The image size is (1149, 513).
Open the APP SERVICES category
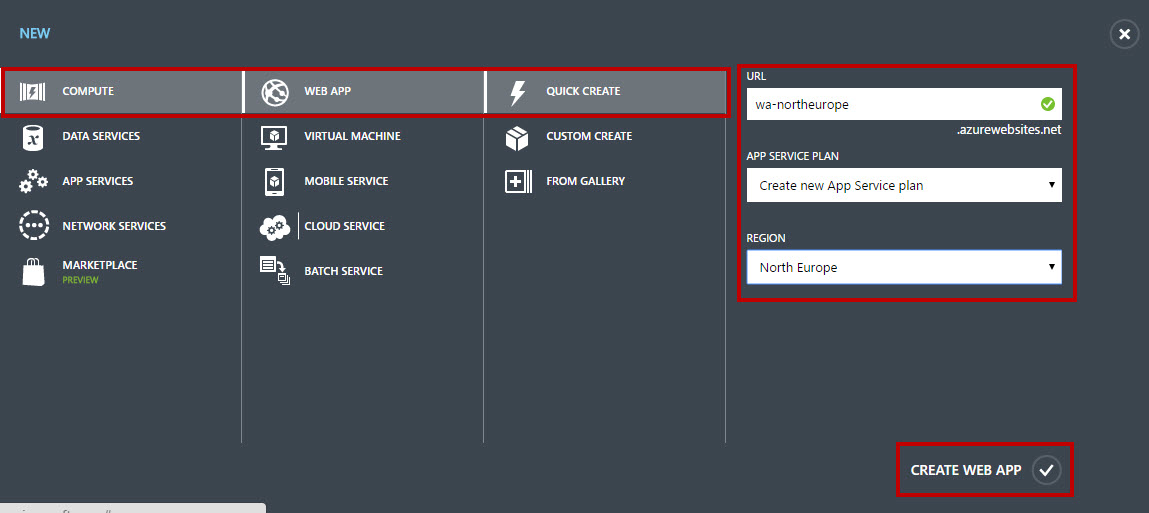97,181
